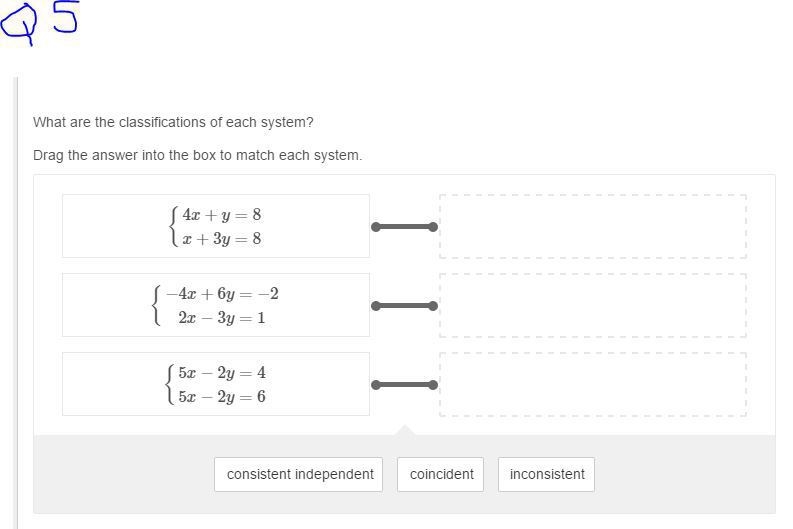Click the empty drop box for 5x − 2y = 4 system
Screen dimensions: 793x529
pos(593,384)
